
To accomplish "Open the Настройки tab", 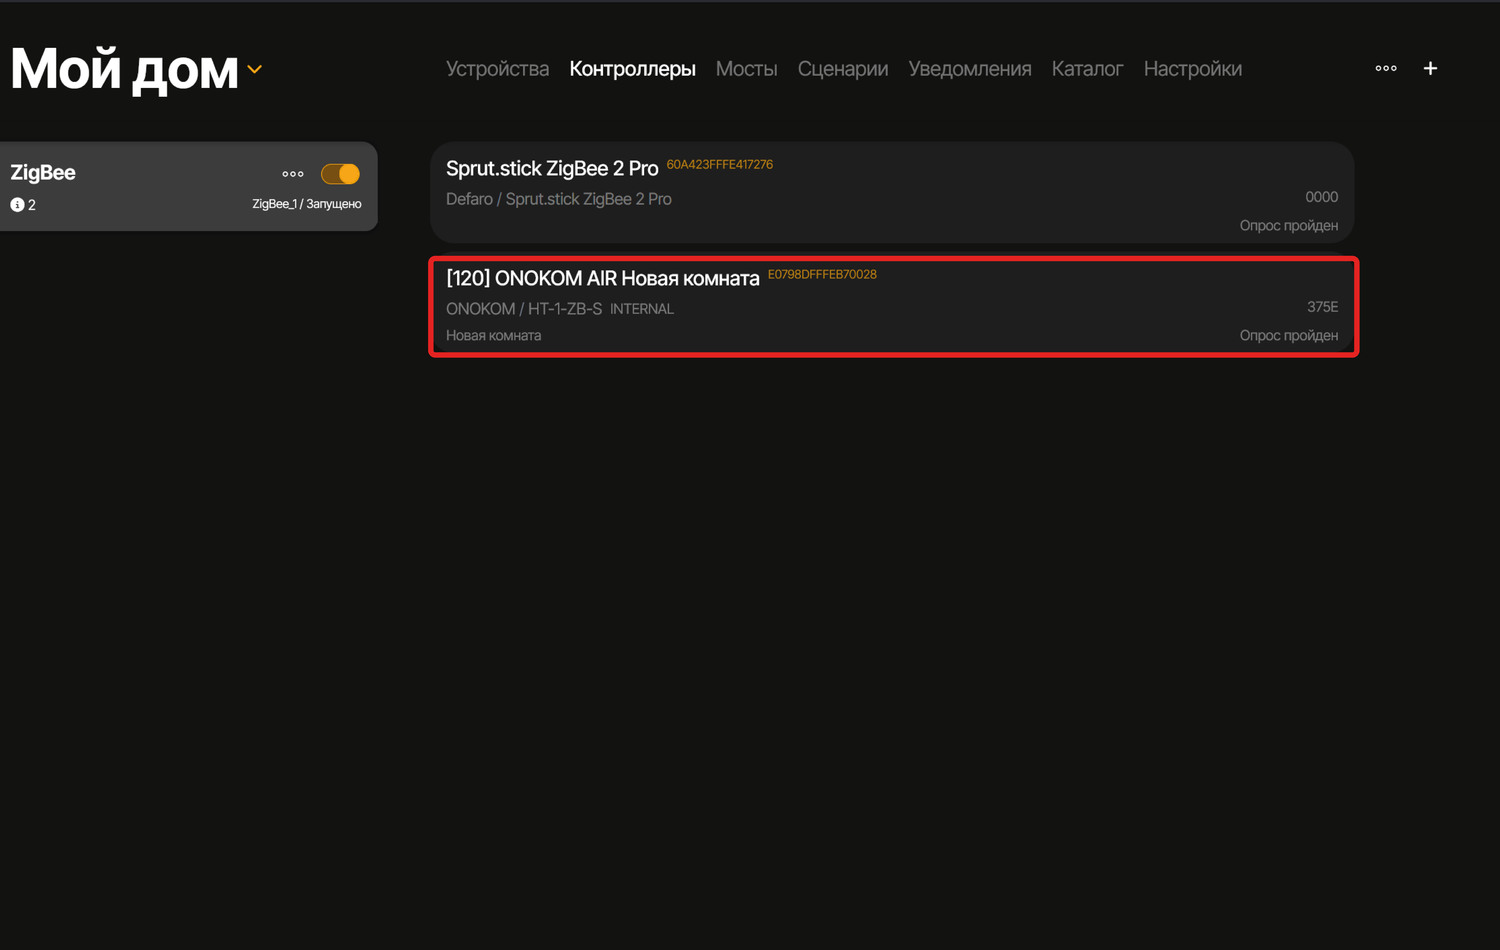I will pos(1192,69).
